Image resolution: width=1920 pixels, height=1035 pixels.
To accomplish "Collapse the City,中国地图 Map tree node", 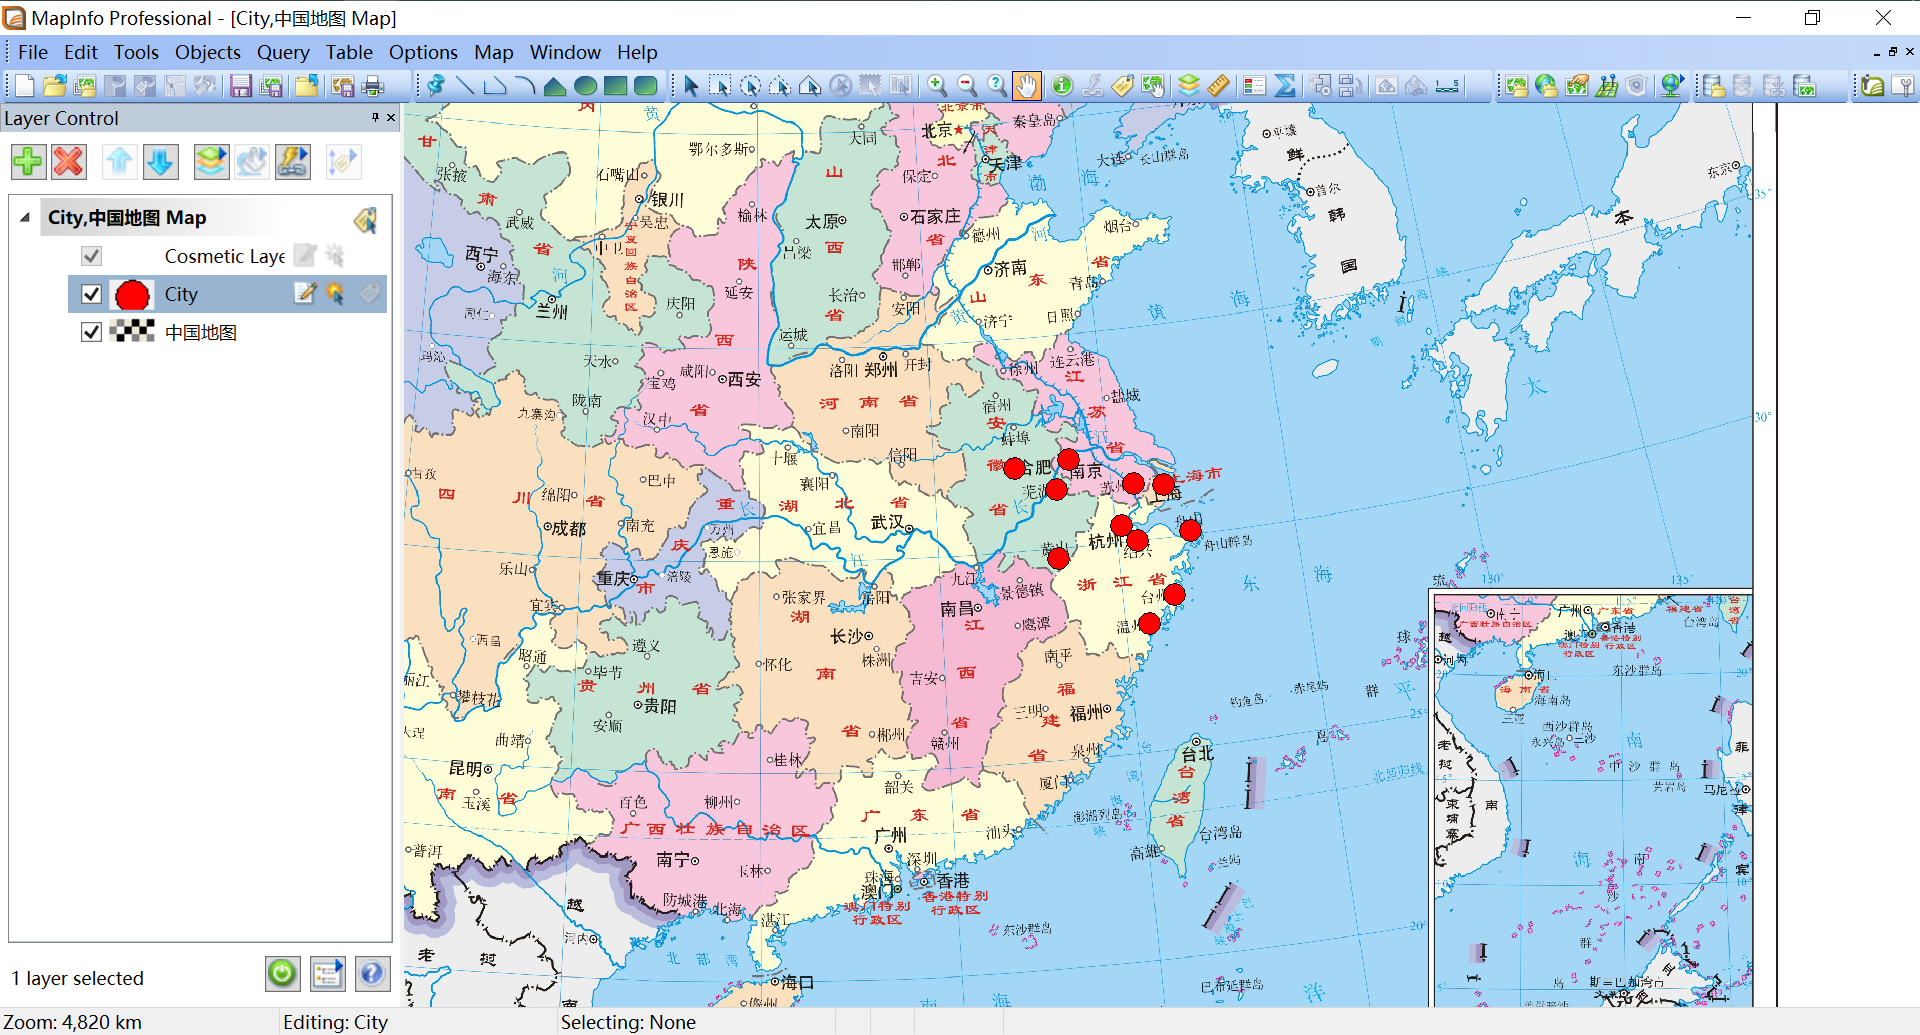I will (x=25, y=218).
